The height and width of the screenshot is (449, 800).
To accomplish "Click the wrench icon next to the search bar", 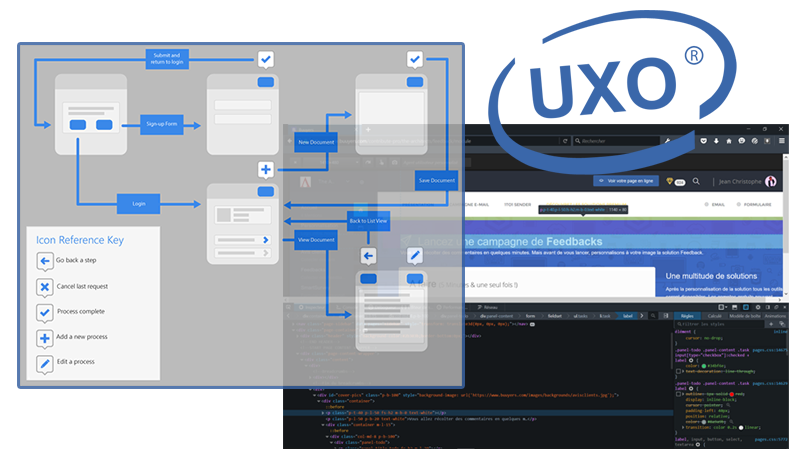I will coord(667,141).
